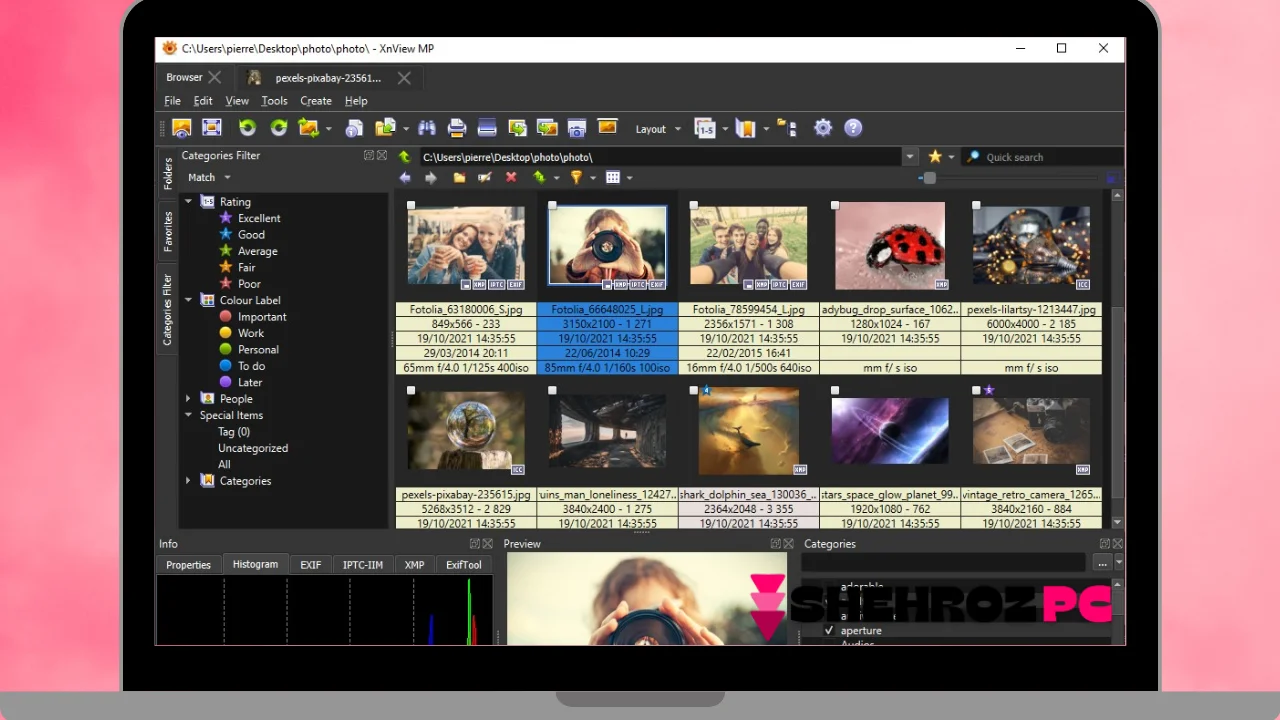Tick checkbox on pexels-pixabay-235615.jpg thumbnail
This screenshot has width=1280, height=720.
tap(412, 391)
